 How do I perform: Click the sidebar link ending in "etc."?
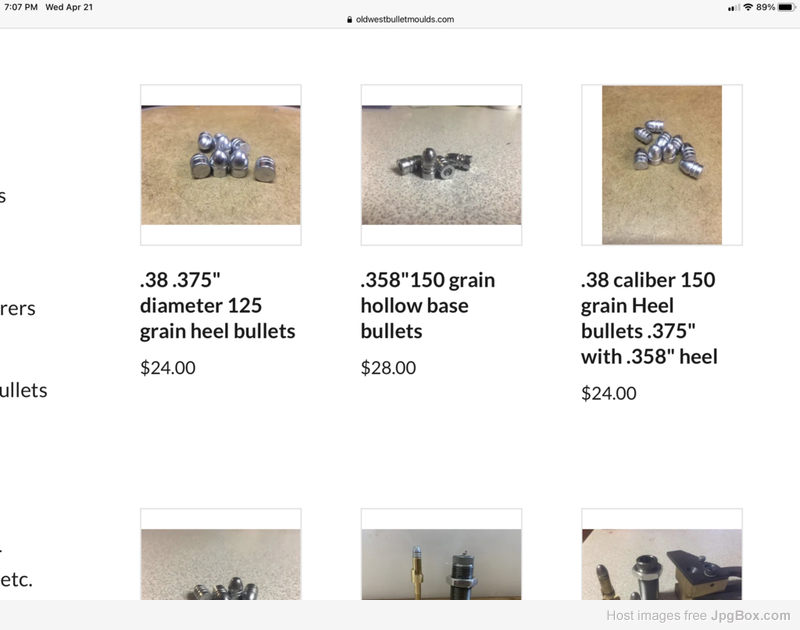click(16, 579)
